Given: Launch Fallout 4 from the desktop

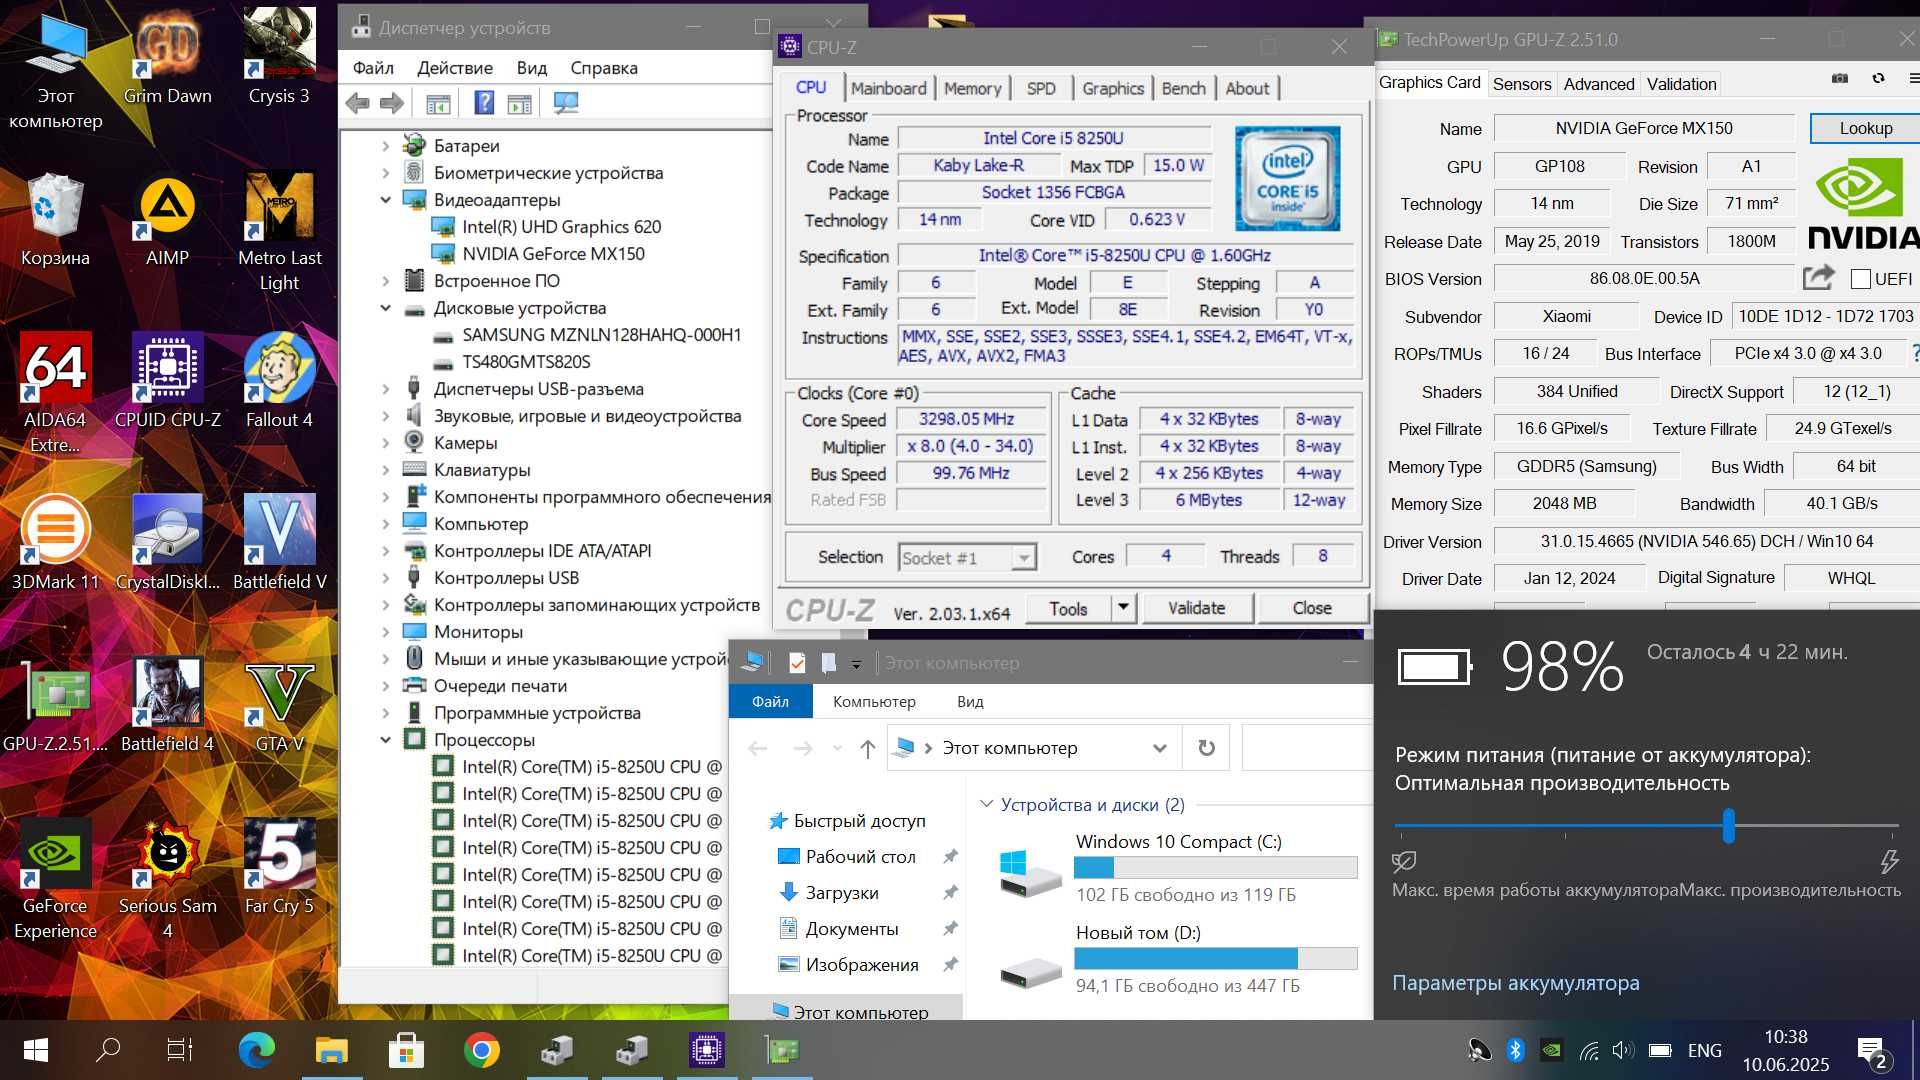Looking at the screenshot, I should click(279, 381).
